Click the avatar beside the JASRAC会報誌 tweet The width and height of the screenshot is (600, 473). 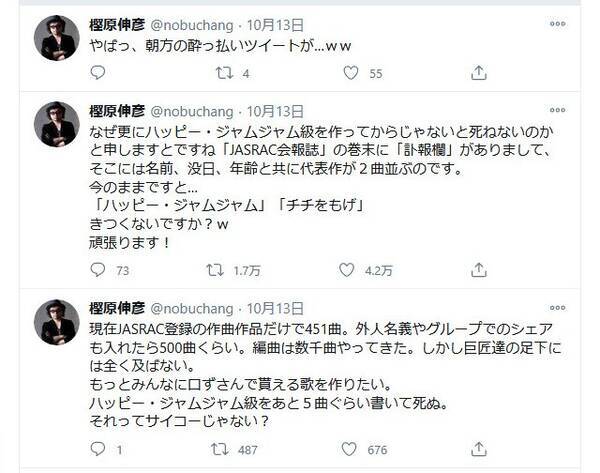[57, 124]
